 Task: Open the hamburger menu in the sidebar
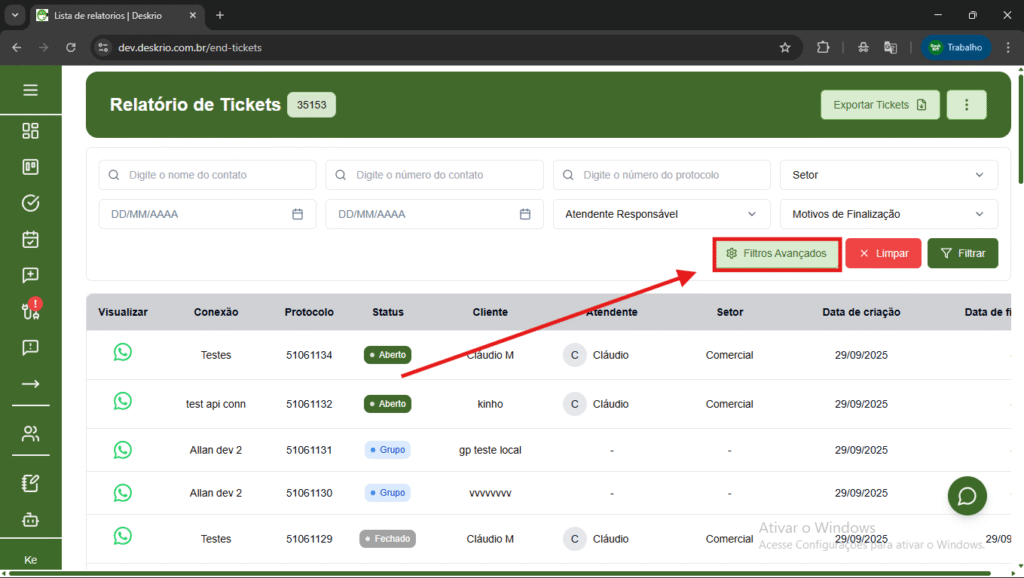point(30,90)
